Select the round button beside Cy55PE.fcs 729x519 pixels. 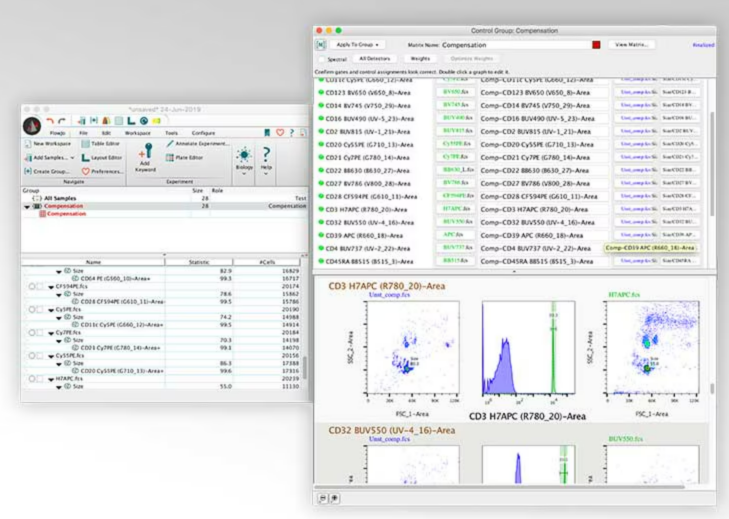pos(32,356)
